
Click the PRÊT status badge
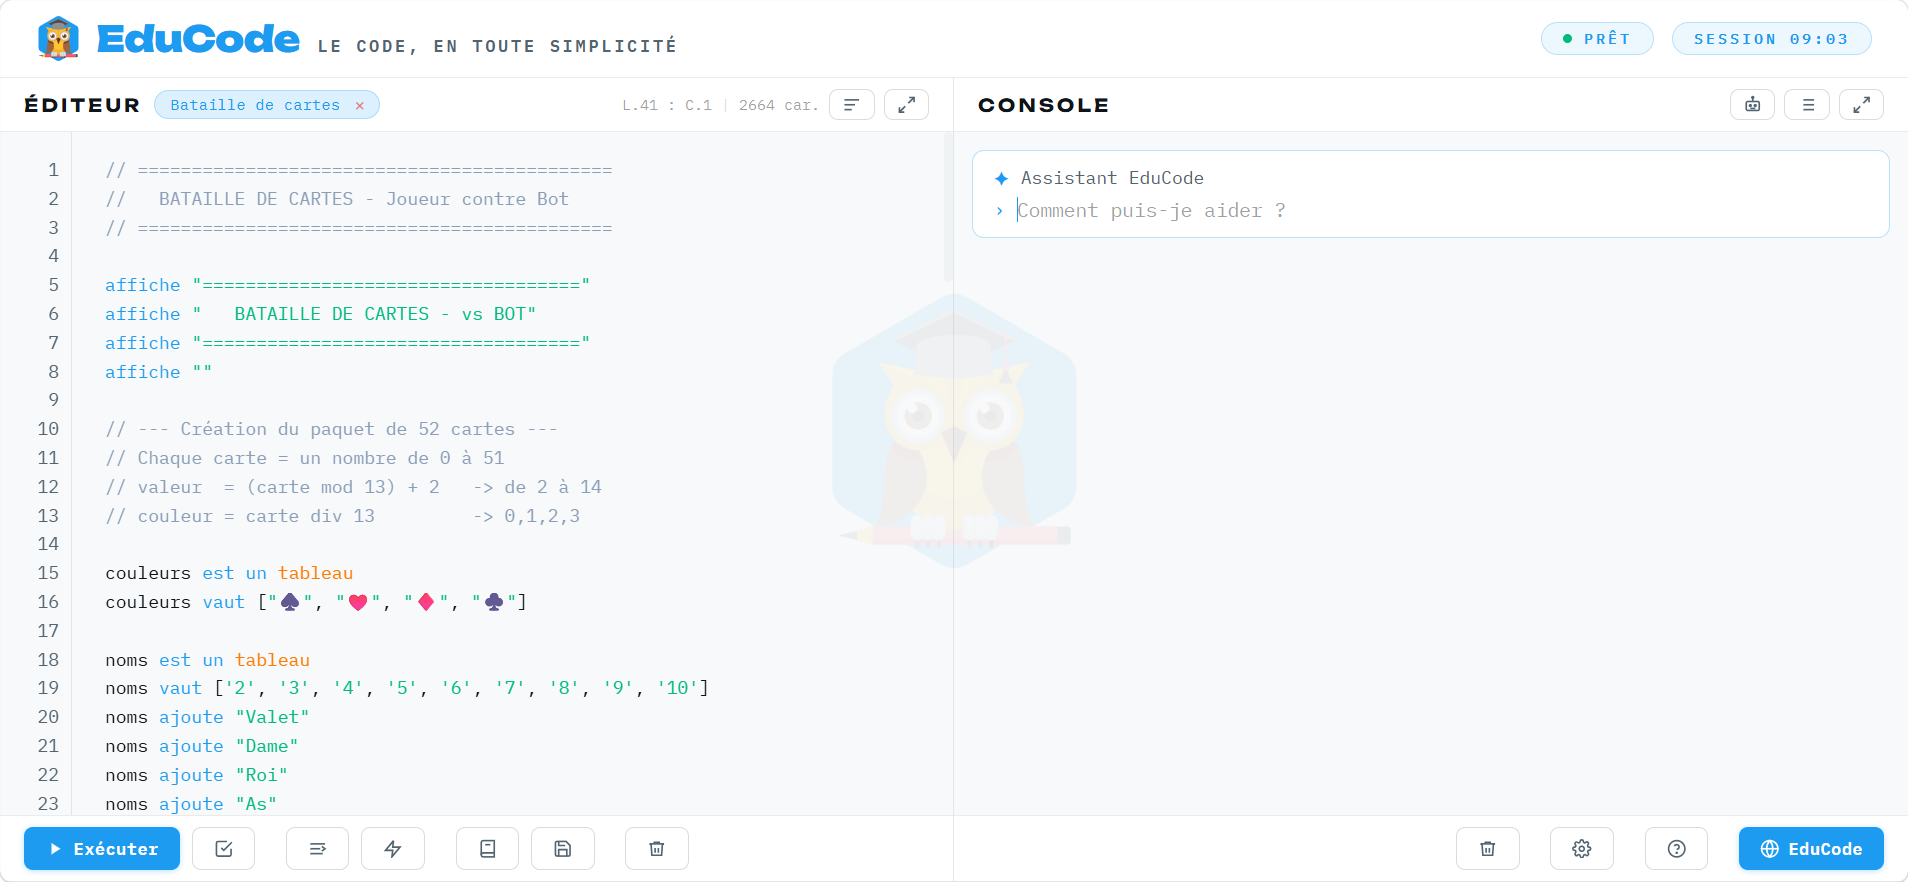point(1597,39)
